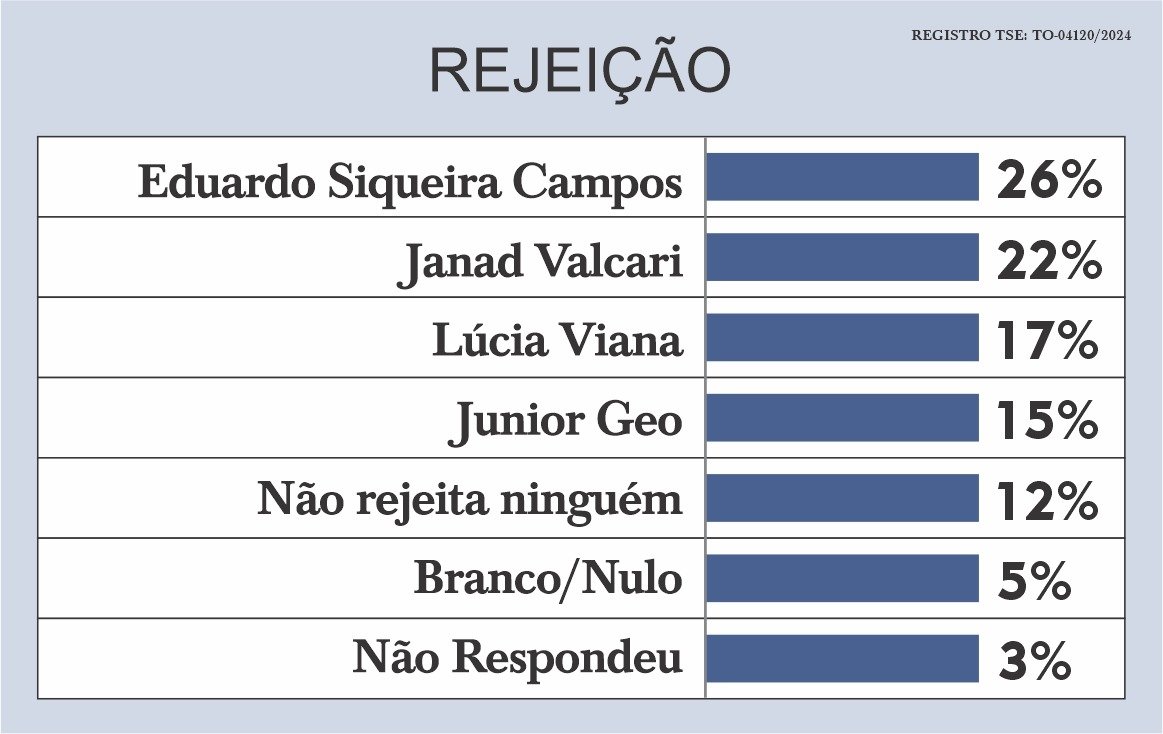
Task: Click the REGISTRO TSE registration text
Action: 1021,35
